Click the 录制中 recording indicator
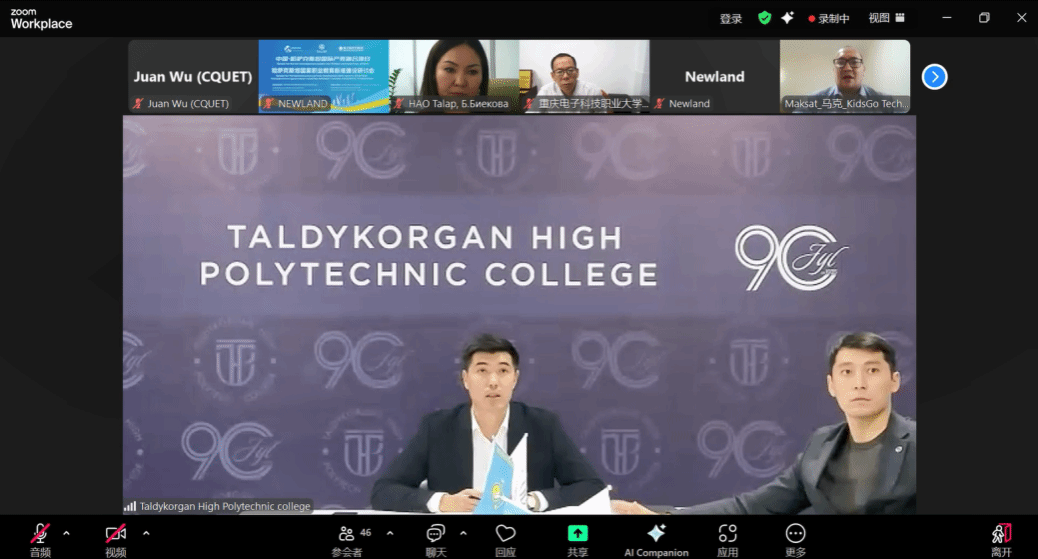The height and width of the screenshot is (559, 1038). 829,18
